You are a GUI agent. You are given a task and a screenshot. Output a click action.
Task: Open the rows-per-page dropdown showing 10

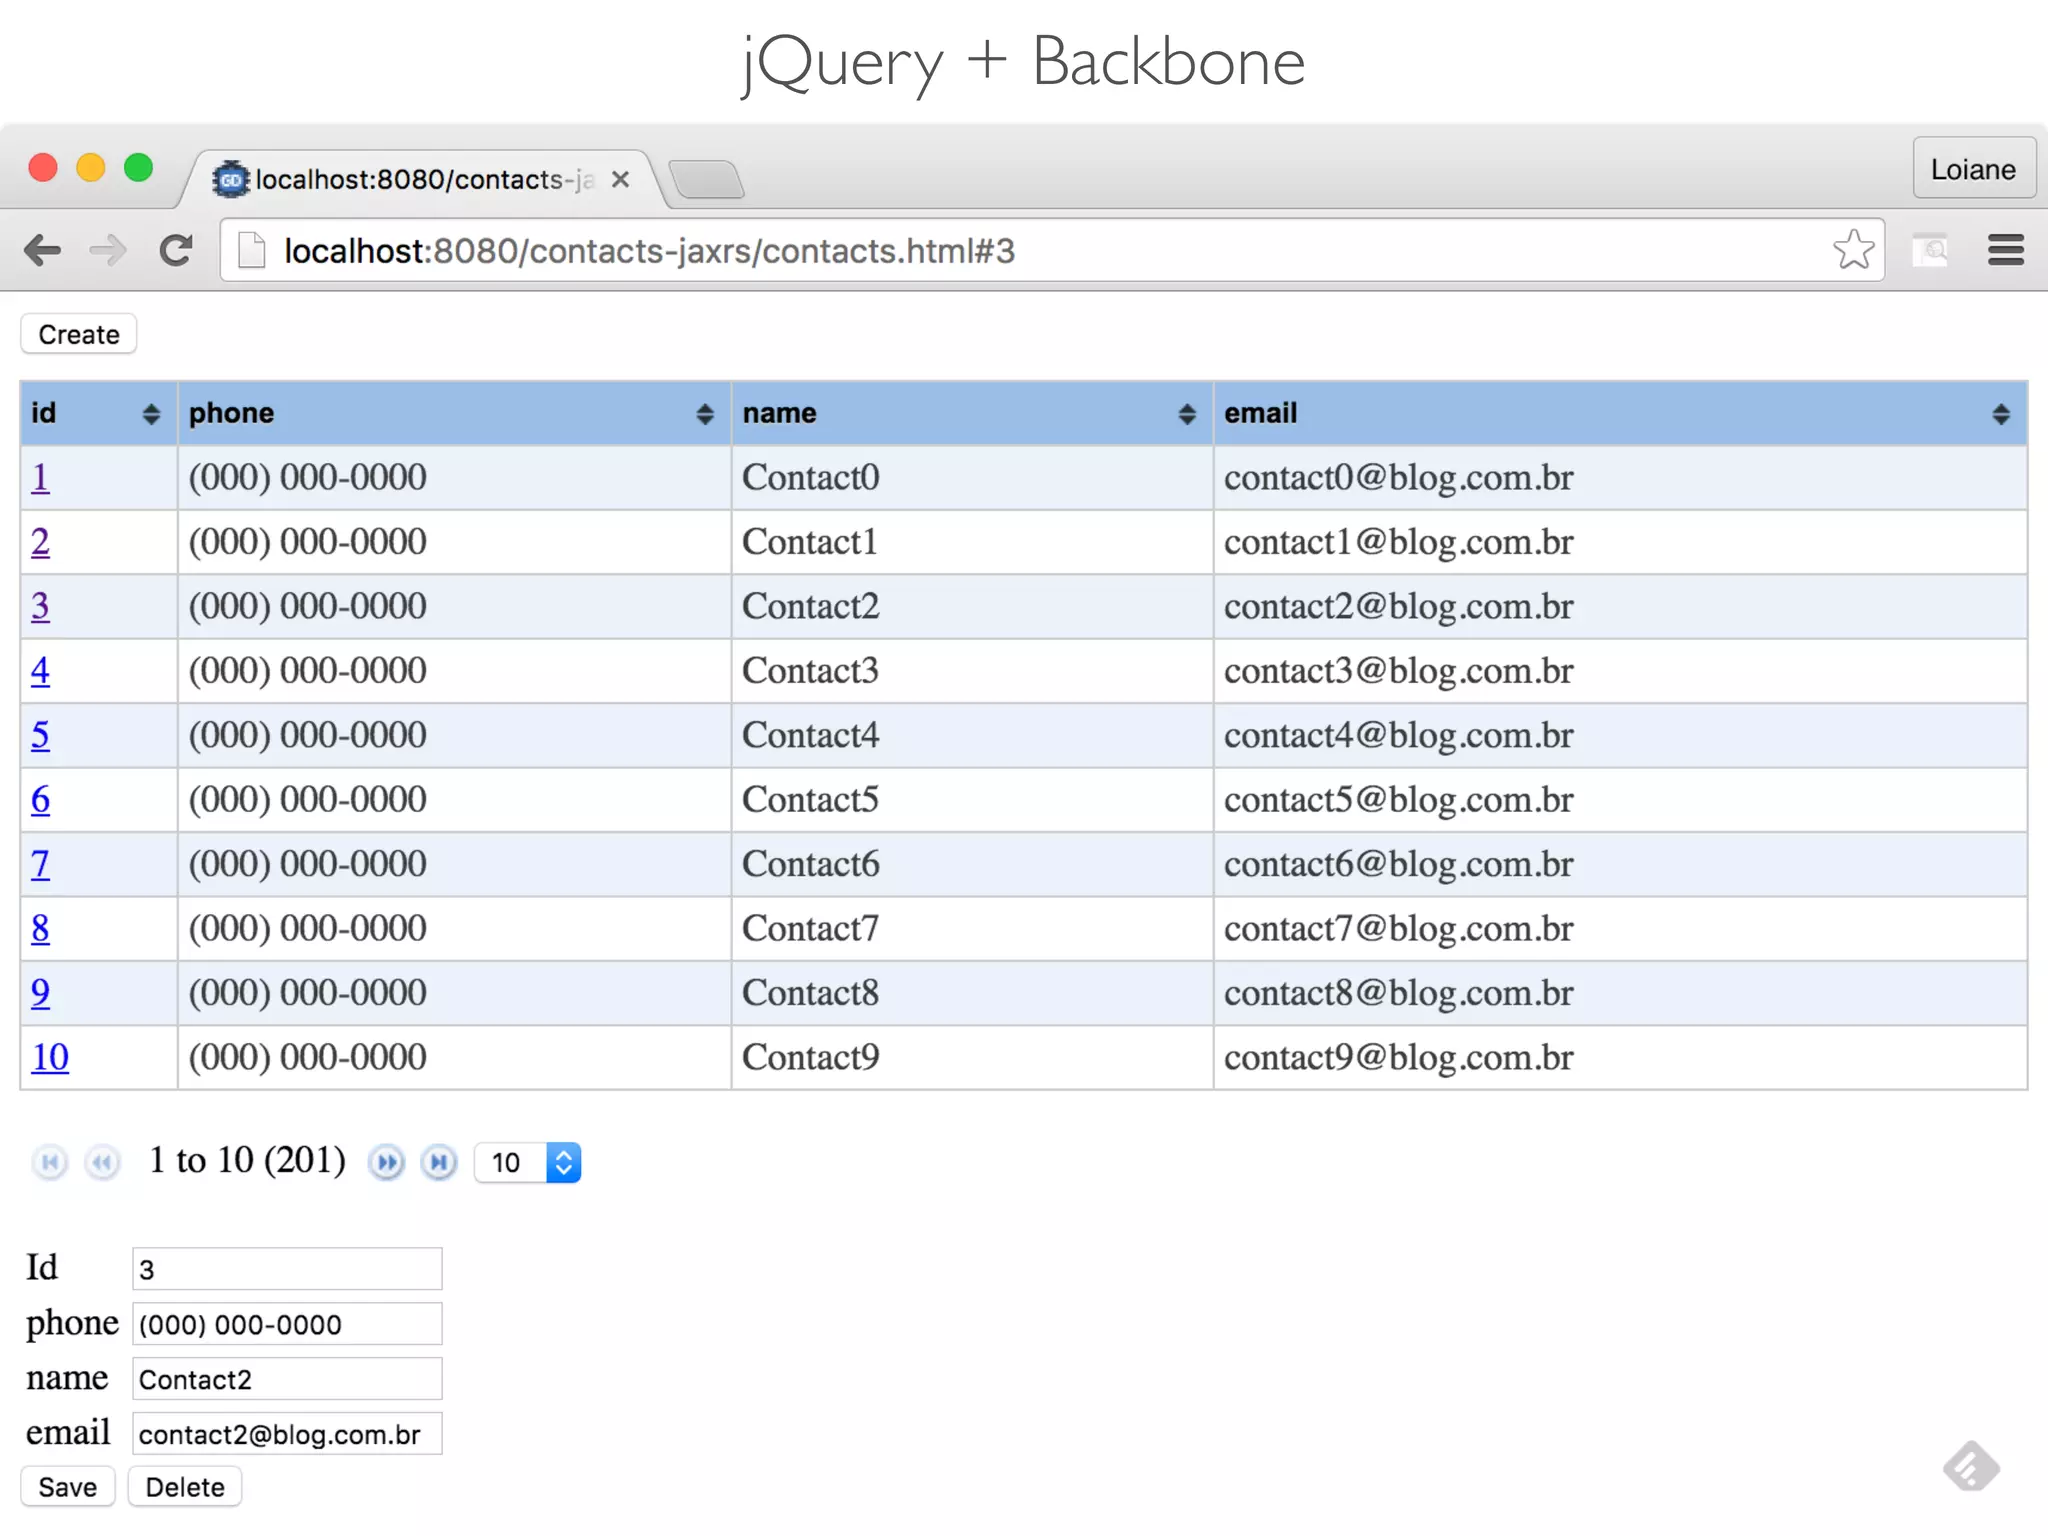528,1162
